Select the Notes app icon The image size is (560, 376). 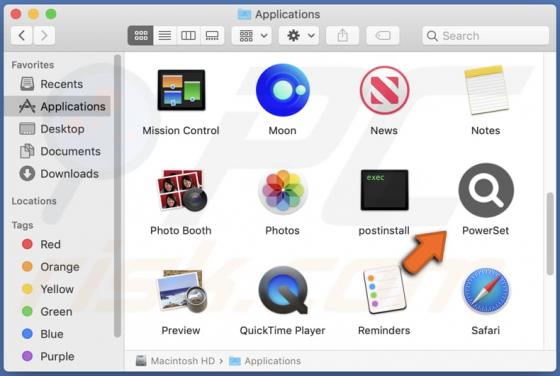[486, 90]
